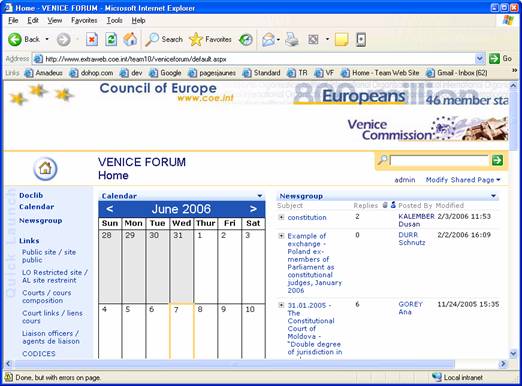Screen dimensions: 522x386
Task: Expand the 'constitution' newsgroup thread
Action: point(281,217)
